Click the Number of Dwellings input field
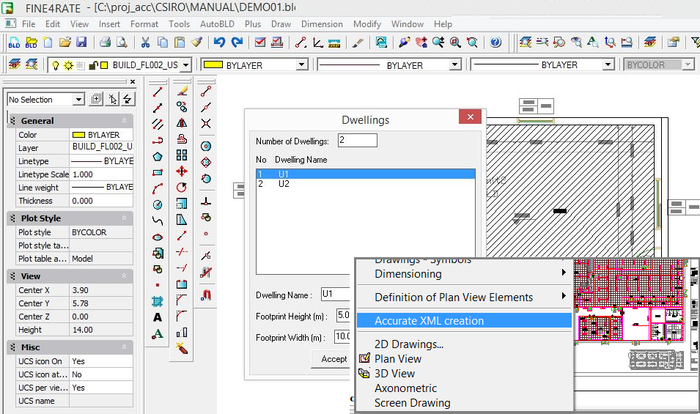Screen dimensions: 700x414 click(356, 140)
